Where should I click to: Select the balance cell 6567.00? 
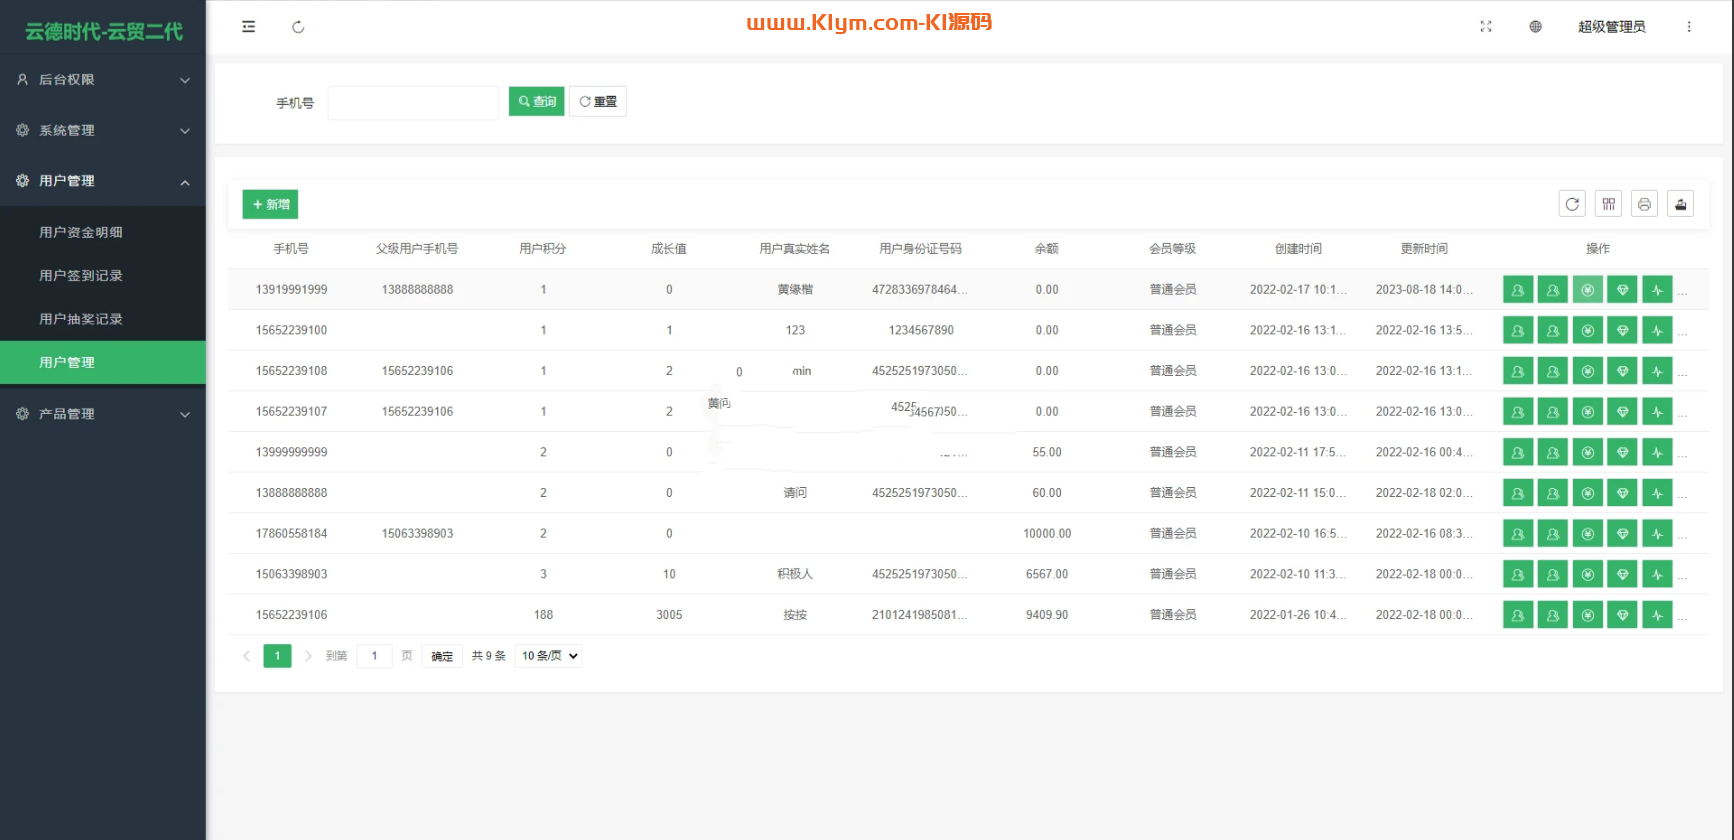pyautogui.click(x=1047, y=574)
